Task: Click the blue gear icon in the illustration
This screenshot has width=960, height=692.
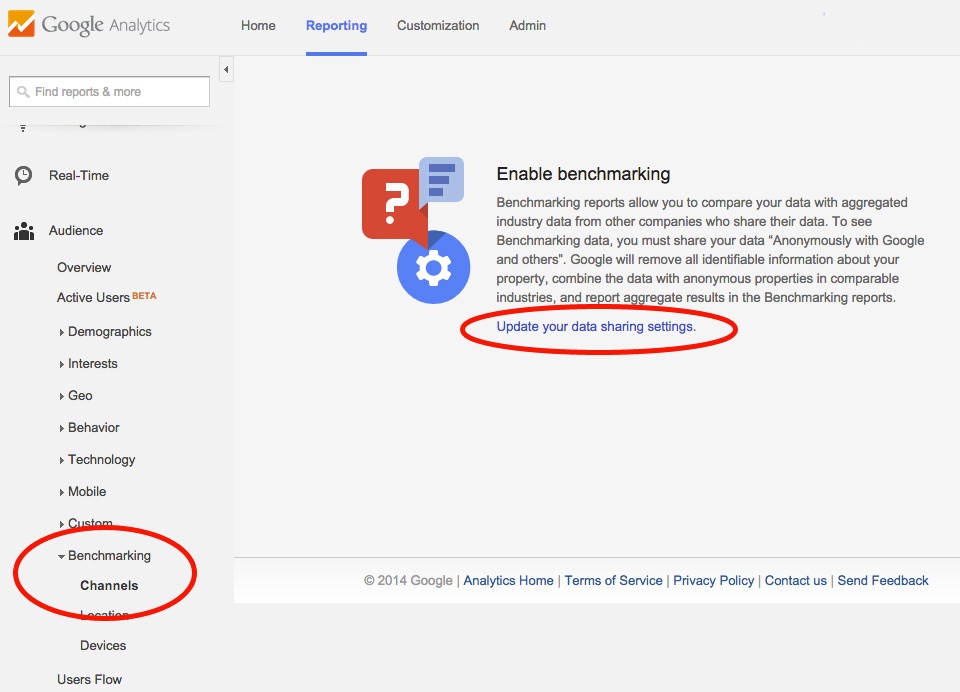Action: point(433,267)
